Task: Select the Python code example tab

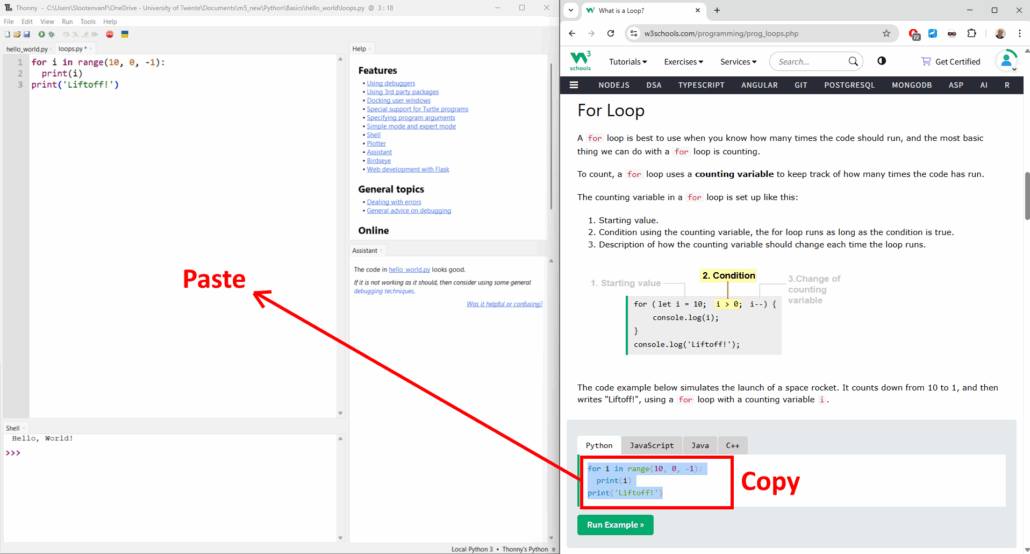Action: click(x=599, y=446)
